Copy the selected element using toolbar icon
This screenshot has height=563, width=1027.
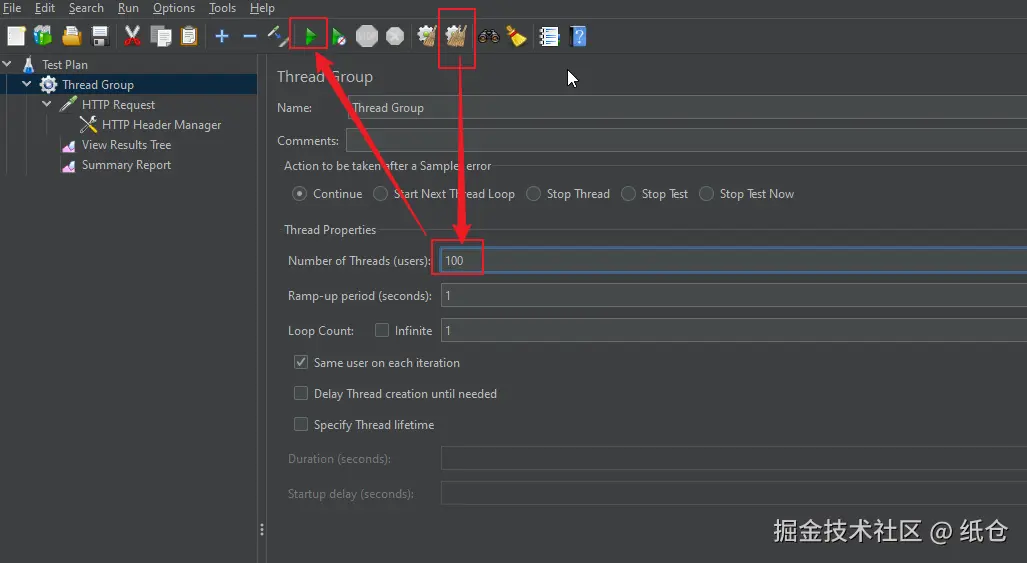[x=160, y=36]
